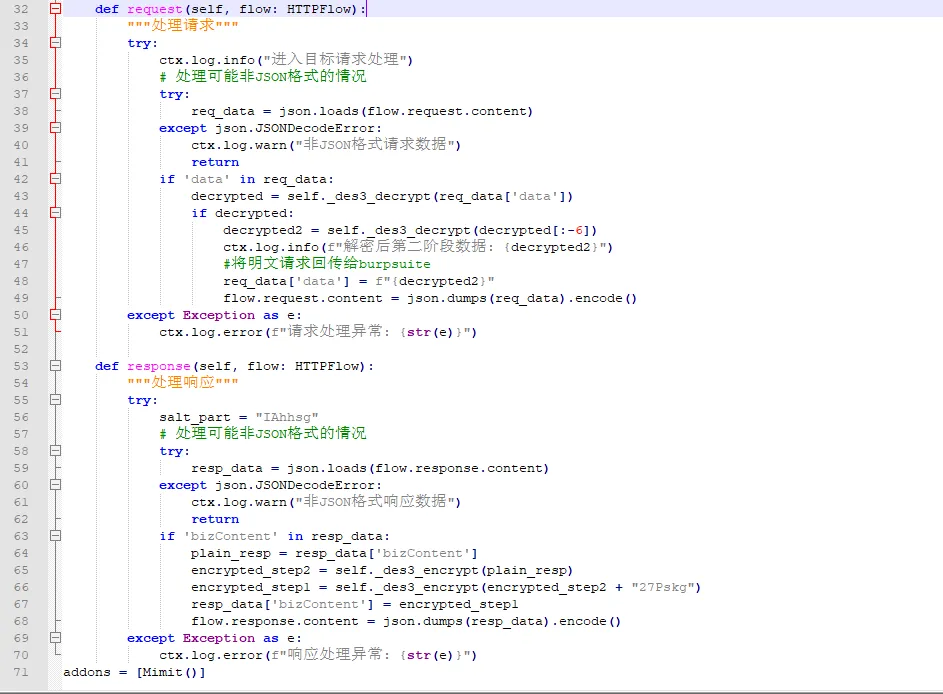Click line number 45 in the margin
The height and width of the screenshot is (694, 943).
pyautogui.click(x=21, y=230)
